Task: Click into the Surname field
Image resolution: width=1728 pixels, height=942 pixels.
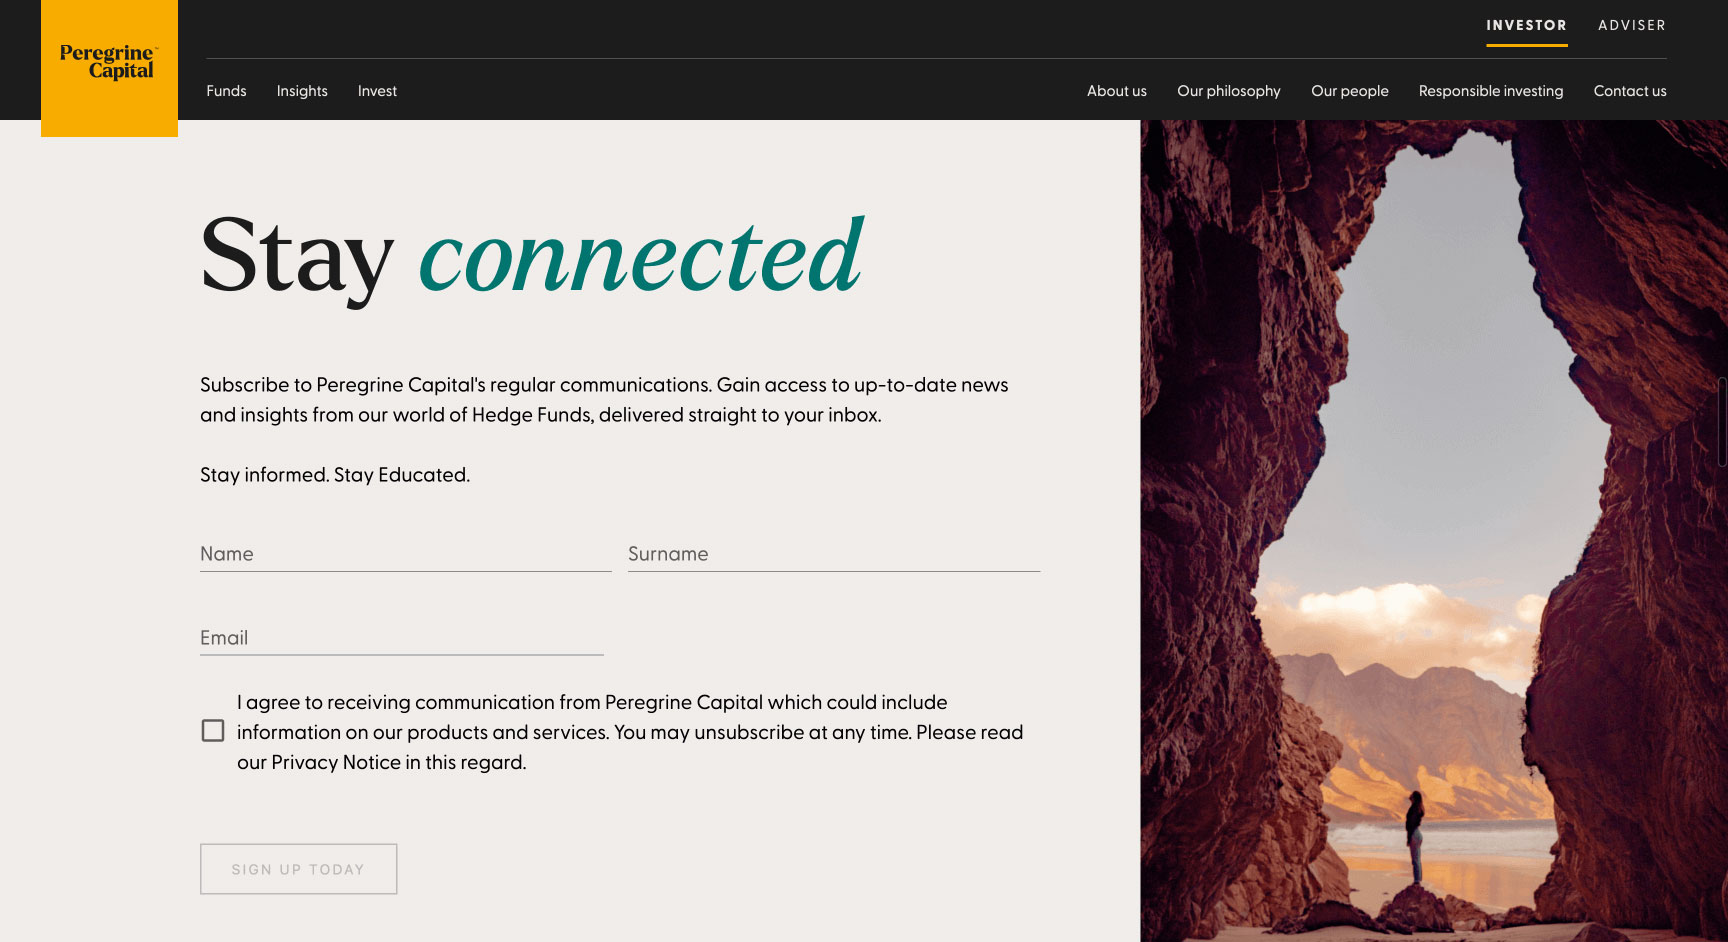Action: click(833, 554)
